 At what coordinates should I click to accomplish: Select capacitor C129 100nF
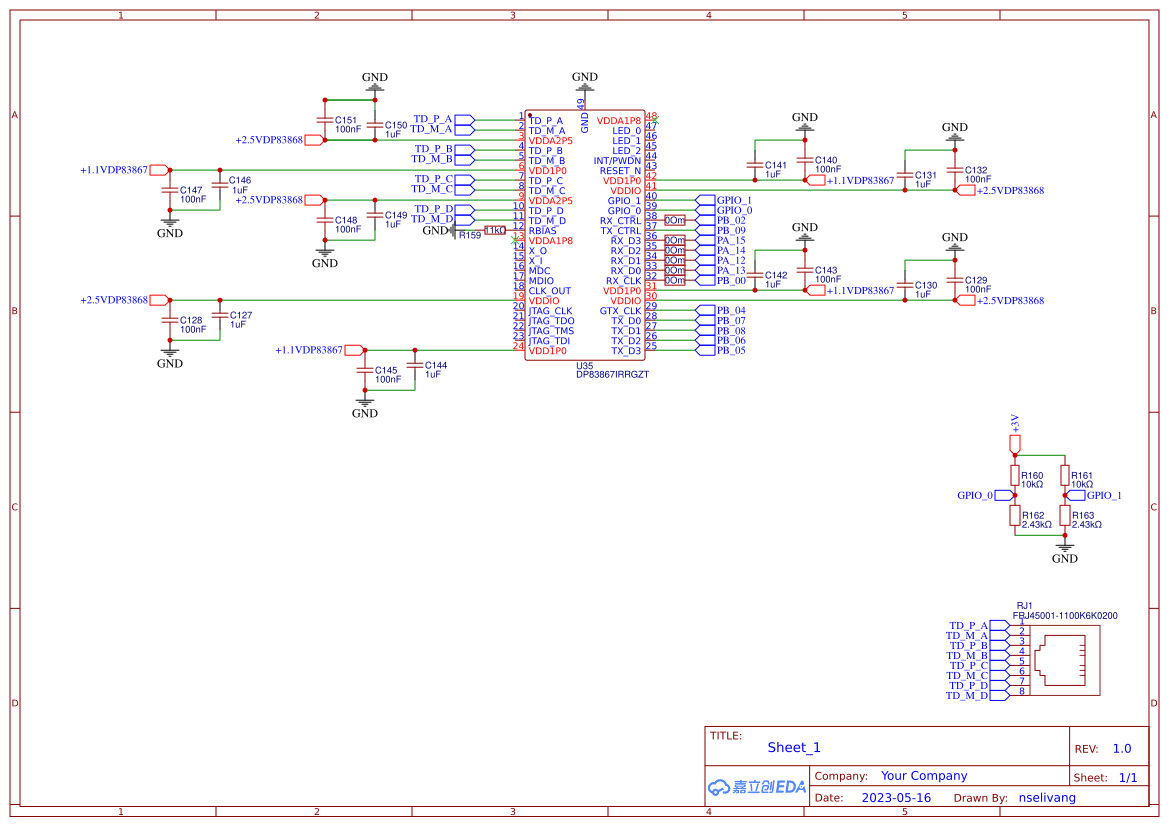(x=954, y=280)
